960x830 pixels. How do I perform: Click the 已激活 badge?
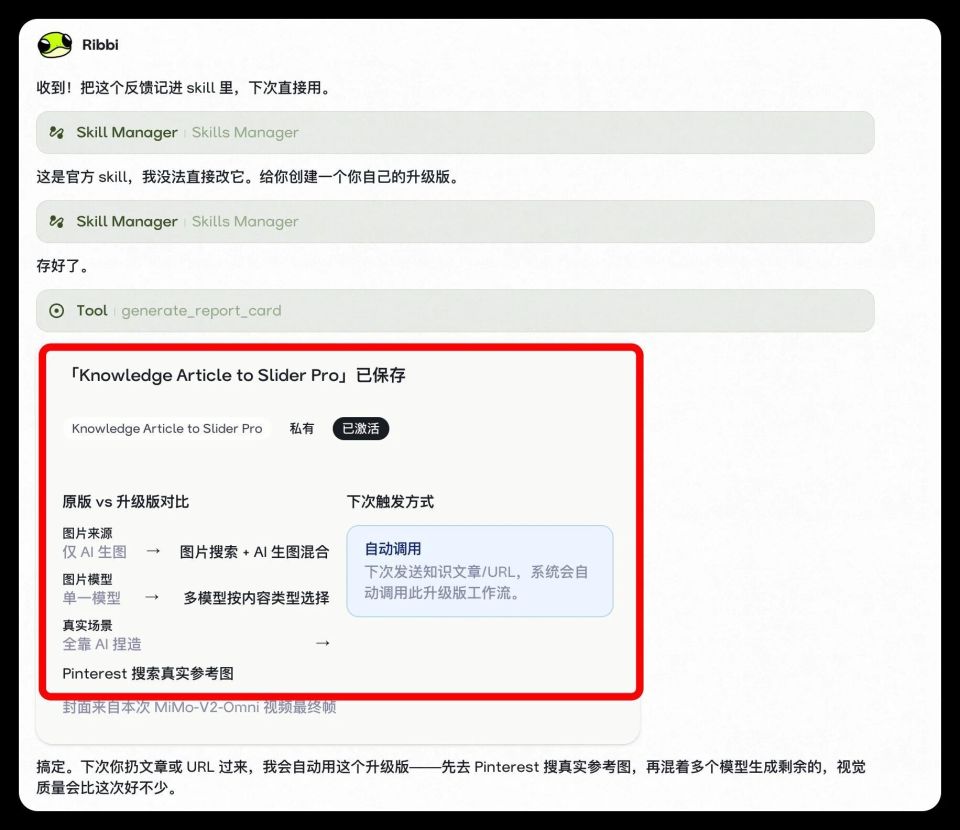(361, 428)
